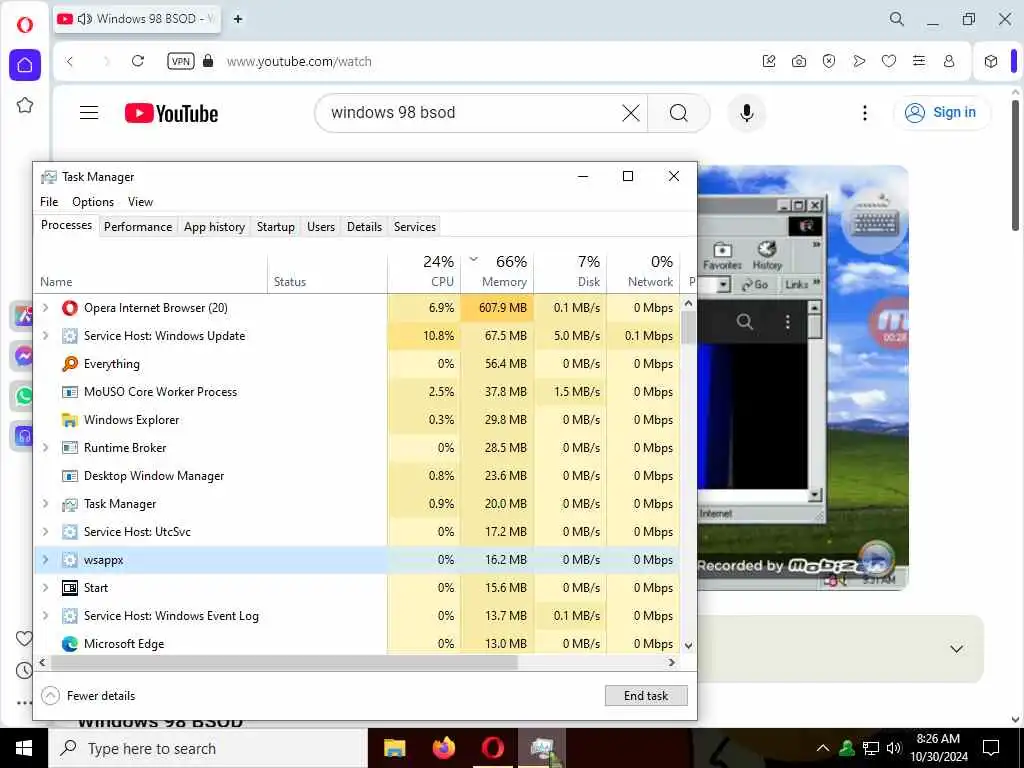Select the Everything process row

pyautogui.click(x=357, y=364)
